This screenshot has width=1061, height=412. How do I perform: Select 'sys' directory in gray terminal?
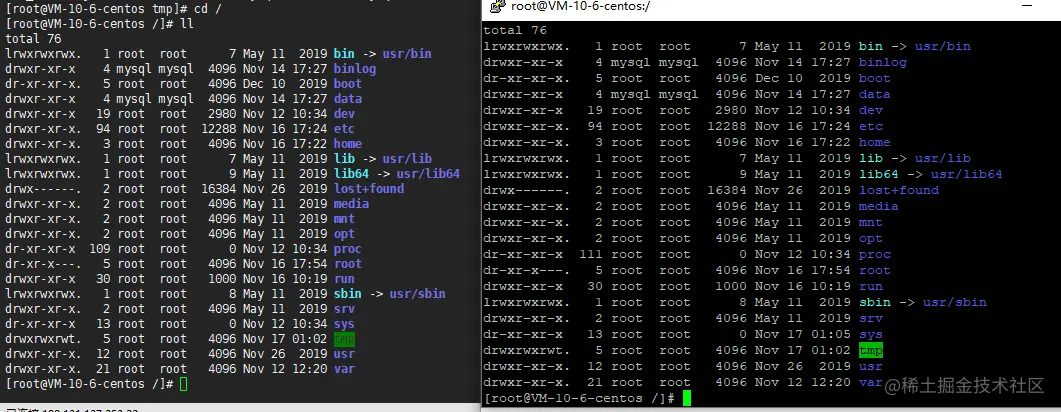pyautogui.click(x=344, y=323)
